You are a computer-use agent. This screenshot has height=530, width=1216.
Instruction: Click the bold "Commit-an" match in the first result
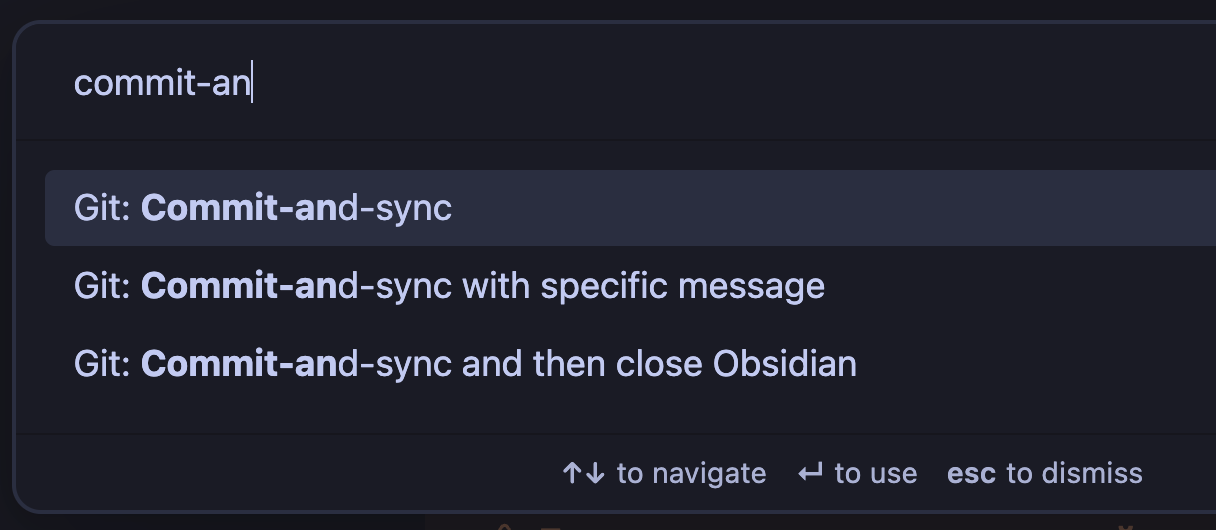[240, 208]
